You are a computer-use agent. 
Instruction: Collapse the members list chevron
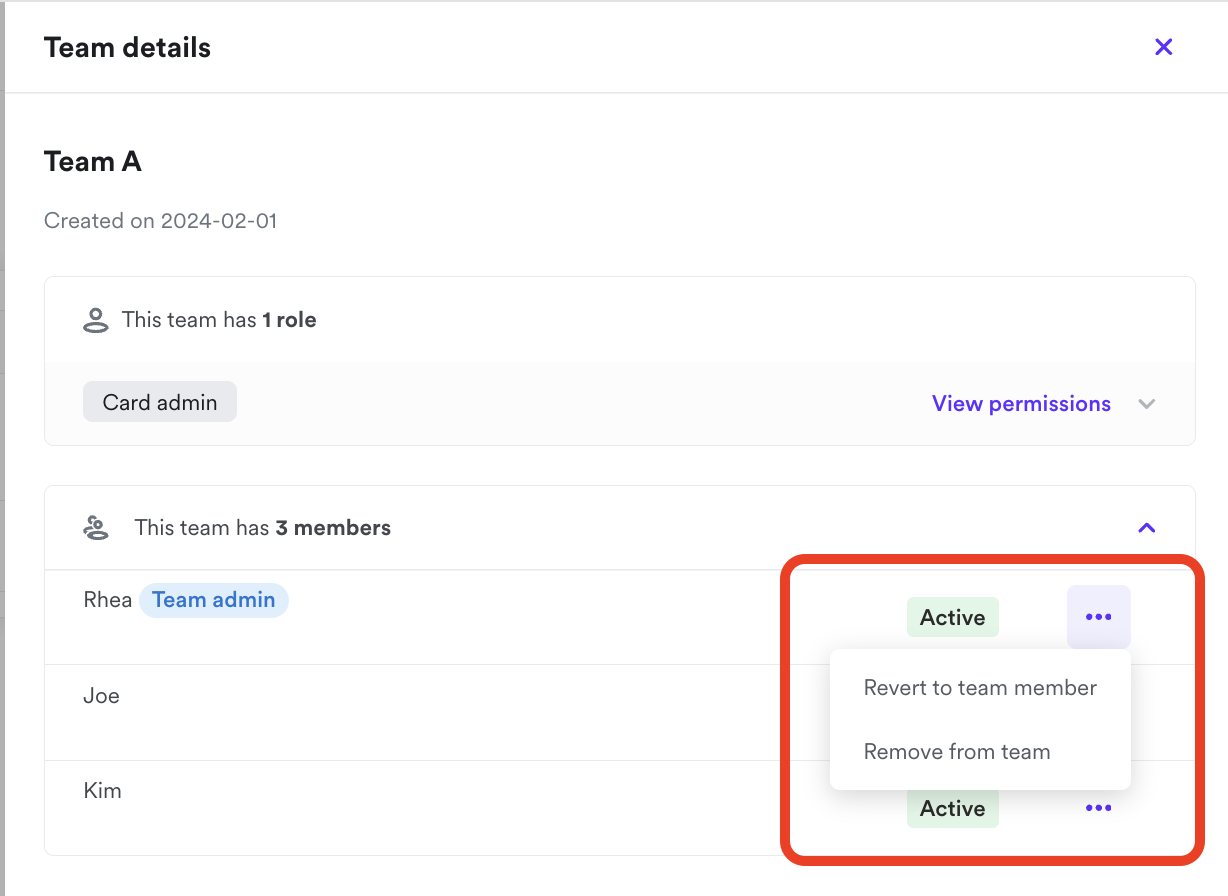point(1147,527)
